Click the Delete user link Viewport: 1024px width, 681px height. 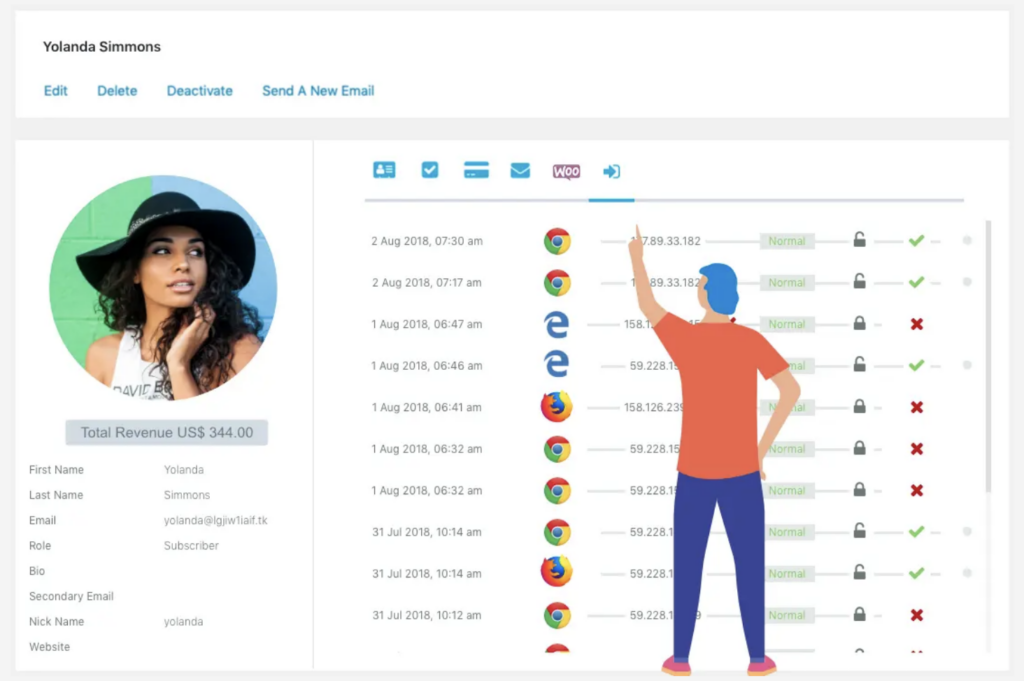[x=117, y=91]
